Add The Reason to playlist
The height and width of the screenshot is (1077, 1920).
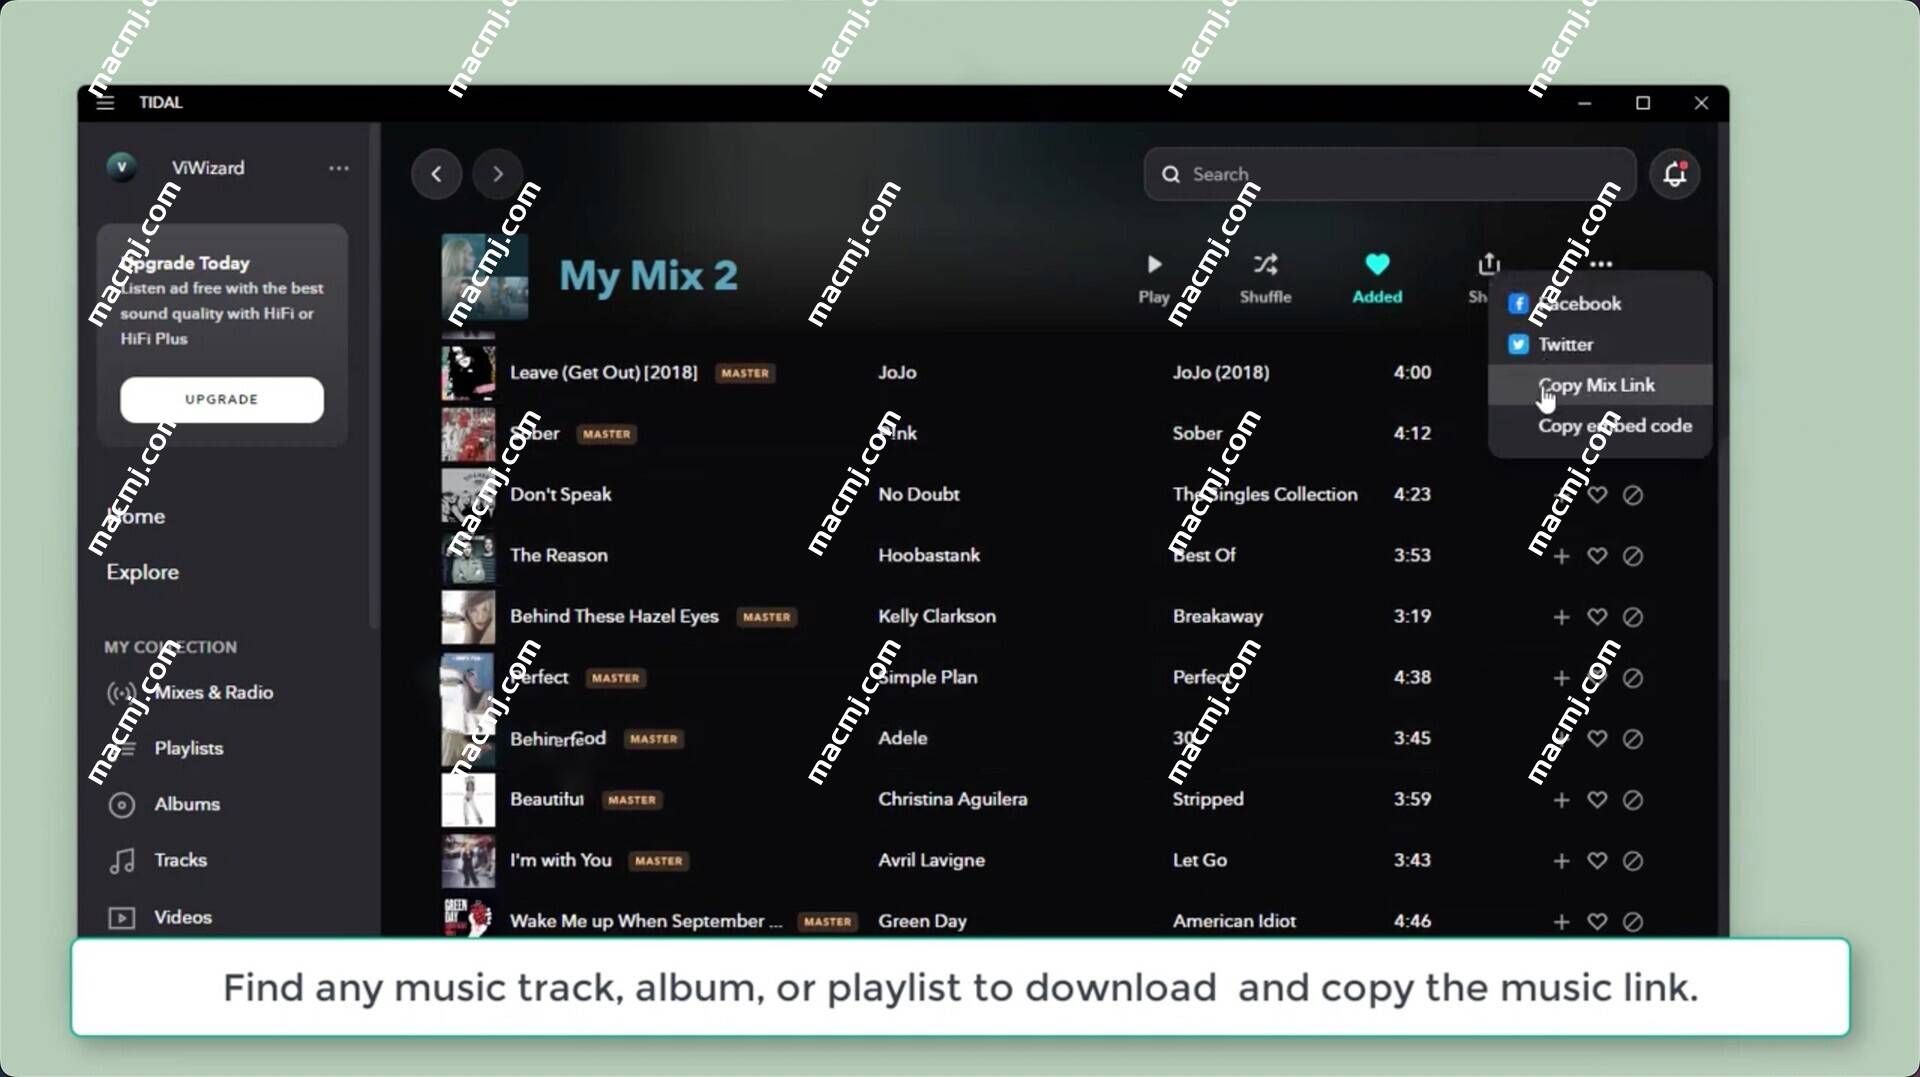click(x=1561, y=556)
